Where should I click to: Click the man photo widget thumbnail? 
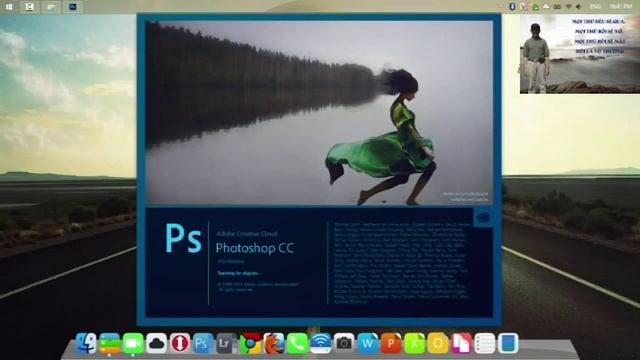click(x=580, y=54)
